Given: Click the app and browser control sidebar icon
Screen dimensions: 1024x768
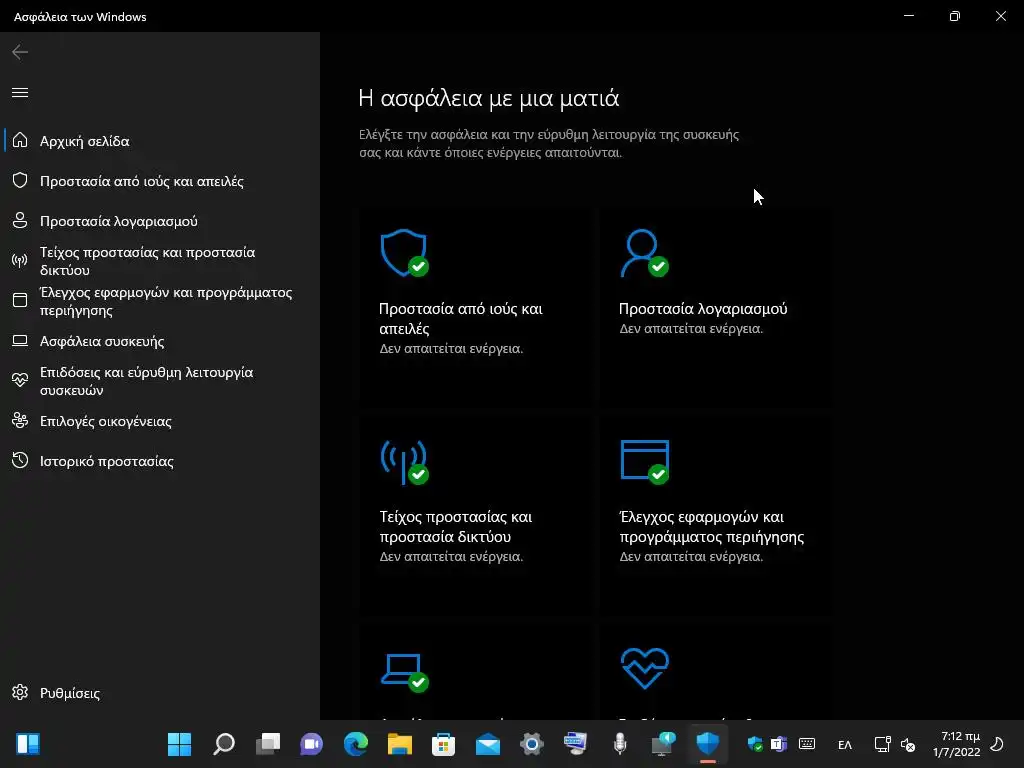Looking at the screenshot, I should [20, 300].
